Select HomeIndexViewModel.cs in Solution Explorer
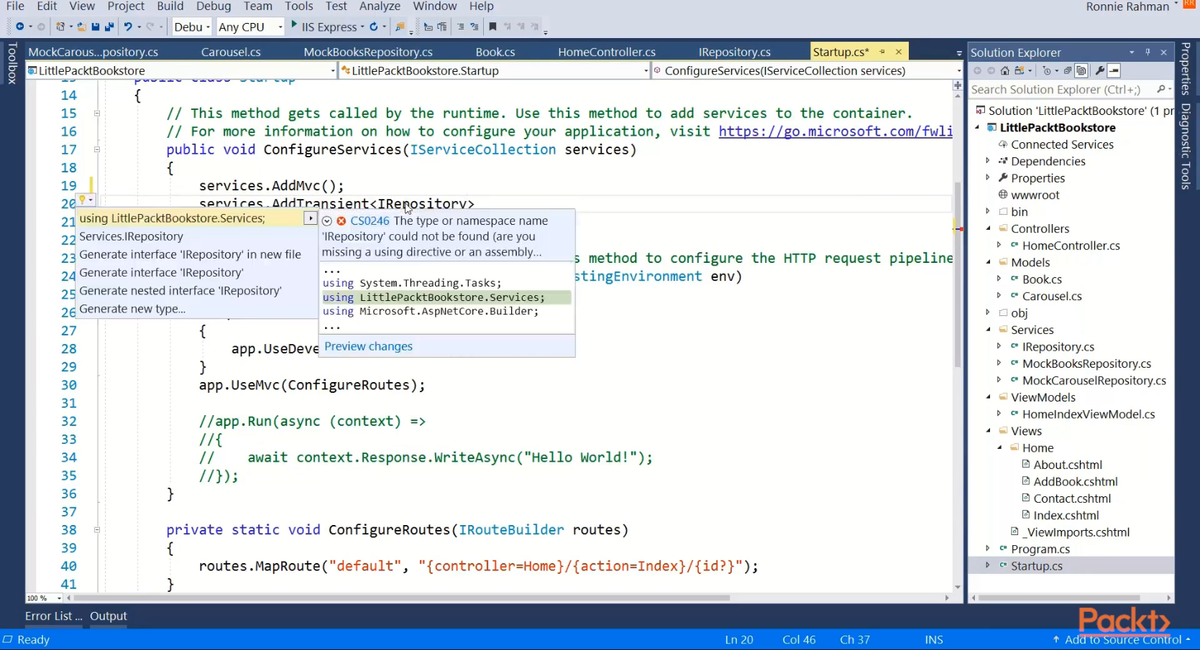The image size is (1200, 650). [x=1088, y=414]
